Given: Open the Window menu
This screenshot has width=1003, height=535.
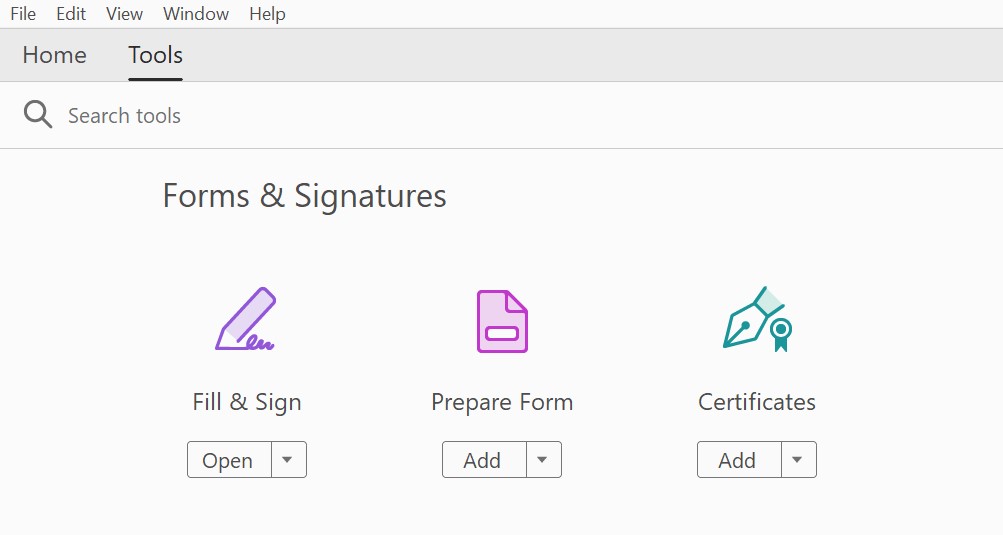Looking at the screenshot, I should coord(196,14).
